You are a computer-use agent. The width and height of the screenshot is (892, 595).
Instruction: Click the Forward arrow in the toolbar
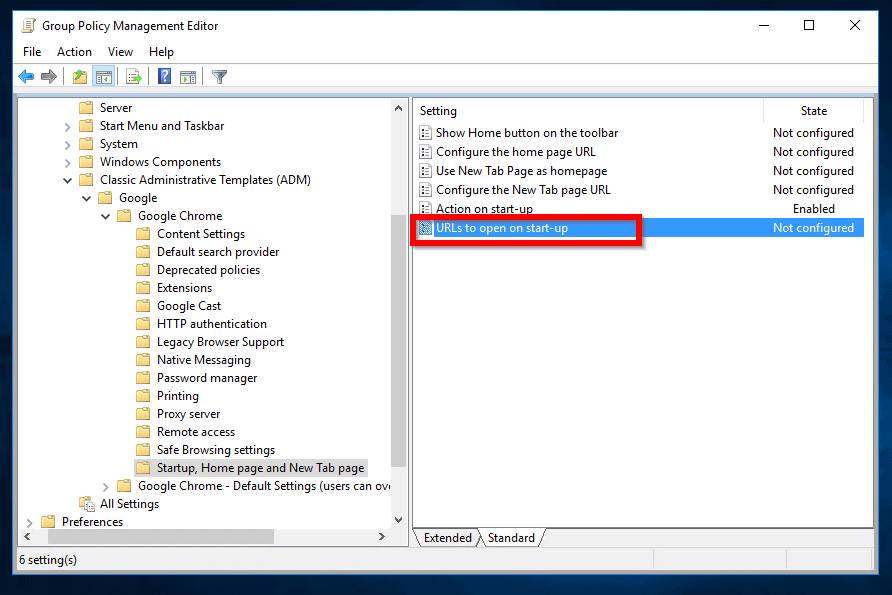pyautogui.click(x=48, y=77)
